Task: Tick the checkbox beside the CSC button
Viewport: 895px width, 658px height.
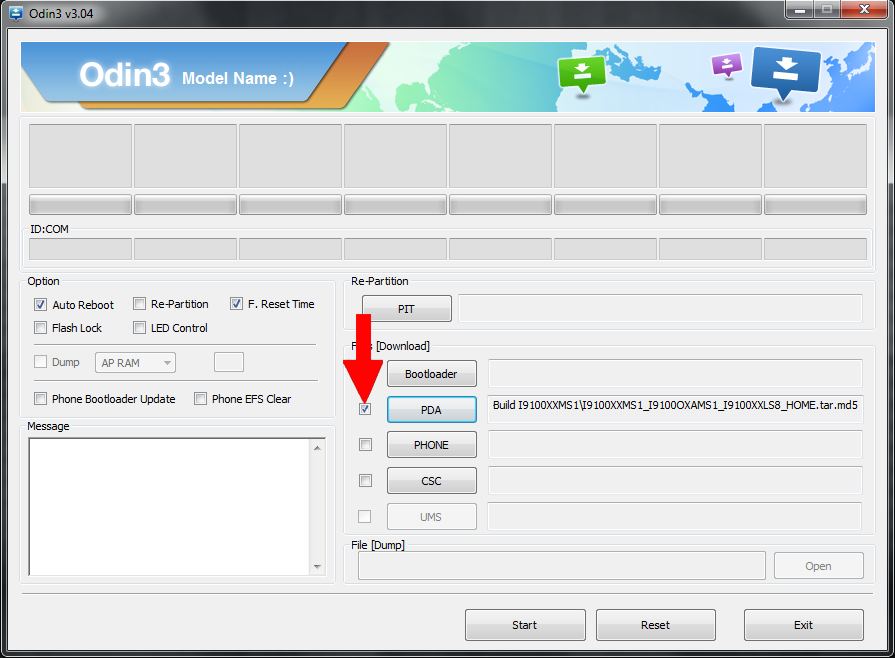Action: (365, 481)
